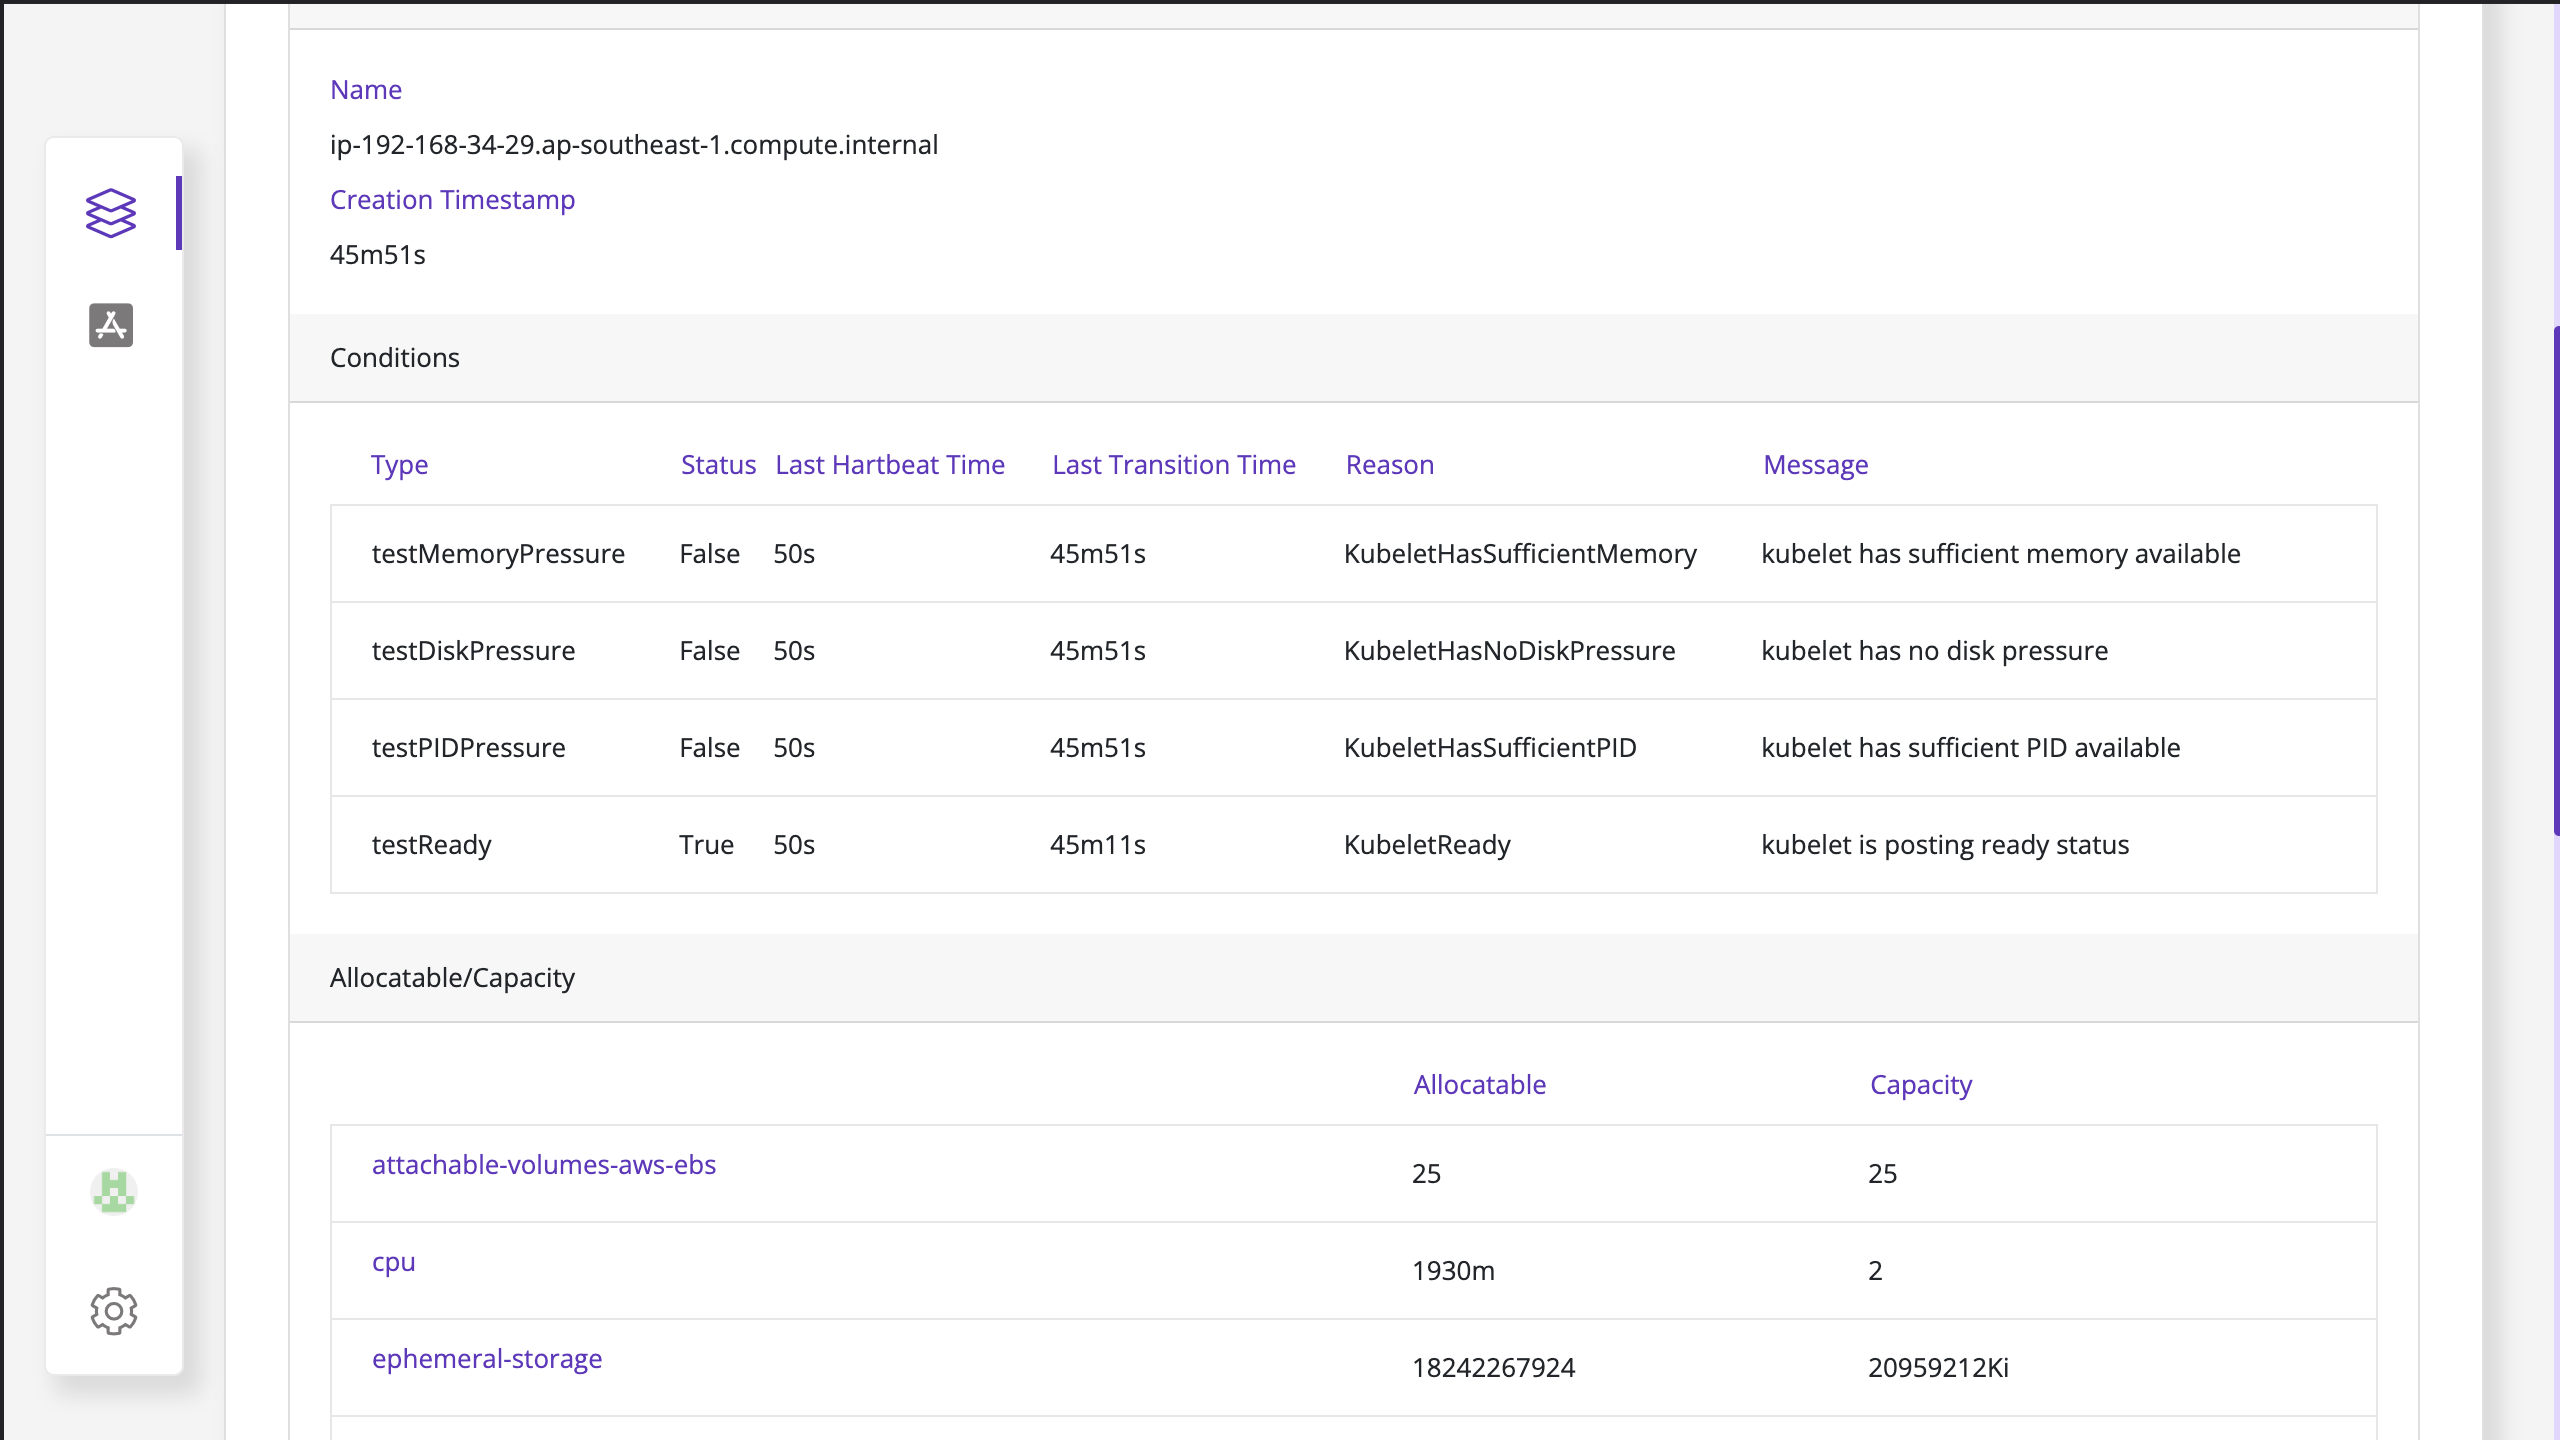The image size is (2560, 1440).
Task: Open the settings gear icon
Action: 113,1311
